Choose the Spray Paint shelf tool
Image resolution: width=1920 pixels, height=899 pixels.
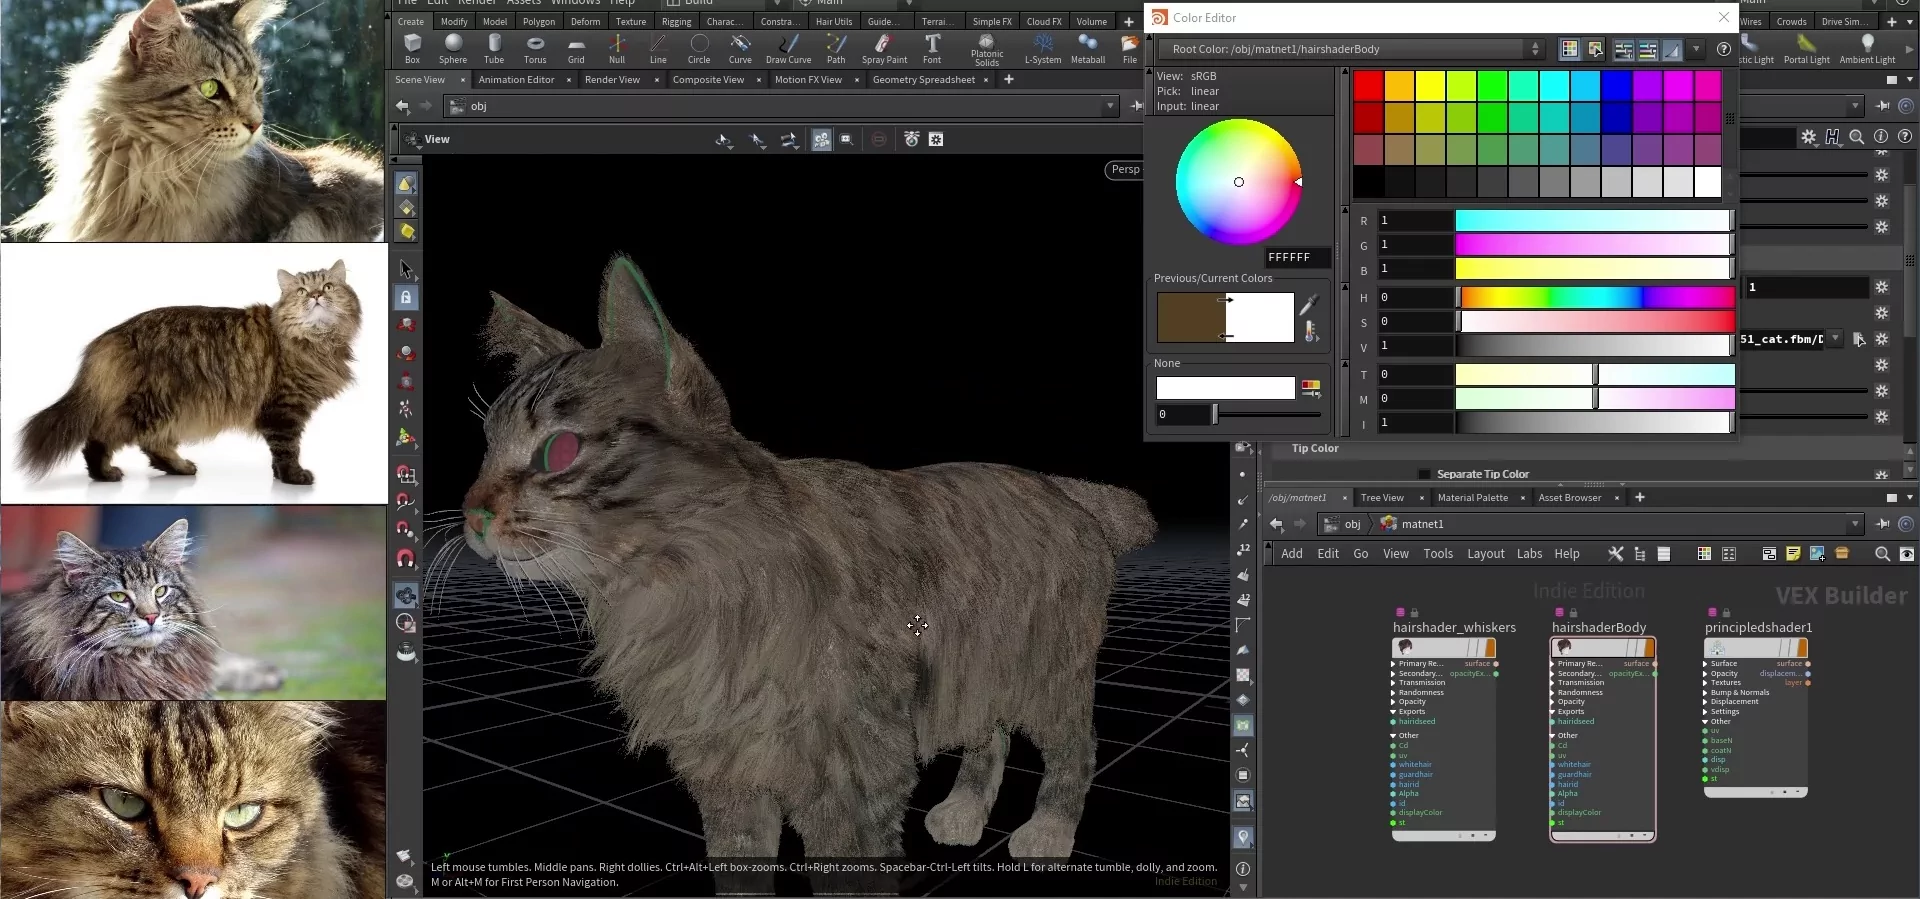click(884, 48)
